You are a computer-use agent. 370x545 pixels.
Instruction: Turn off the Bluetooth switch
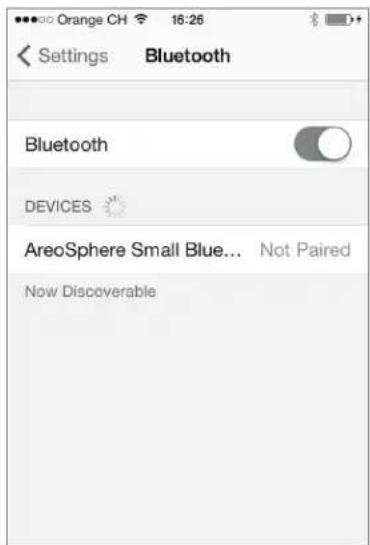322,144
